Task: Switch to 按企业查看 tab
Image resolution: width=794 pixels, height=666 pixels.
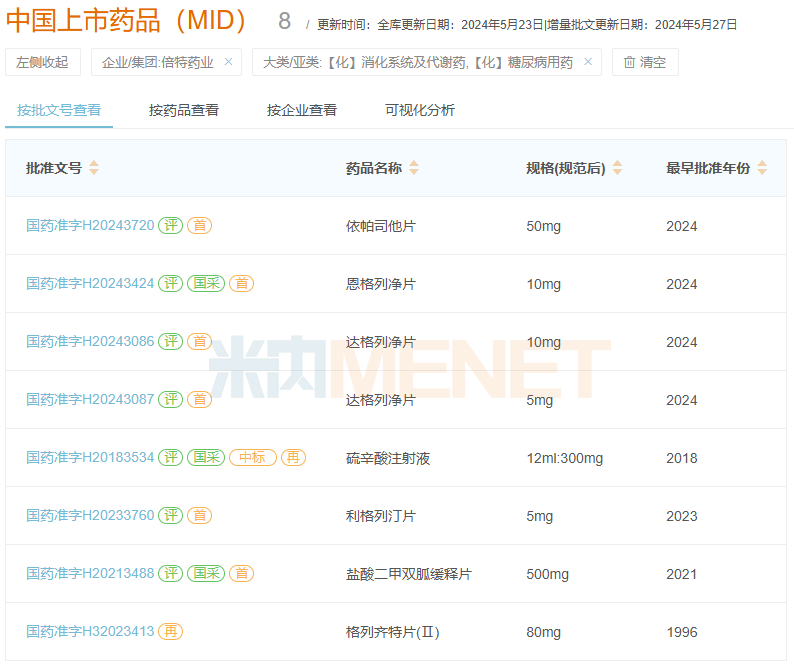Action: (302, 110)
